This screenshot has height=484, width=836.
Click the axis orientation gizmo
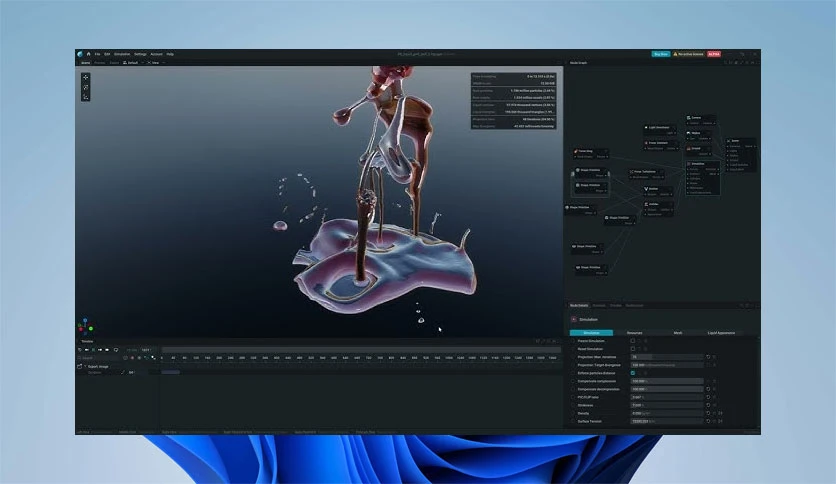click(85, 326)
